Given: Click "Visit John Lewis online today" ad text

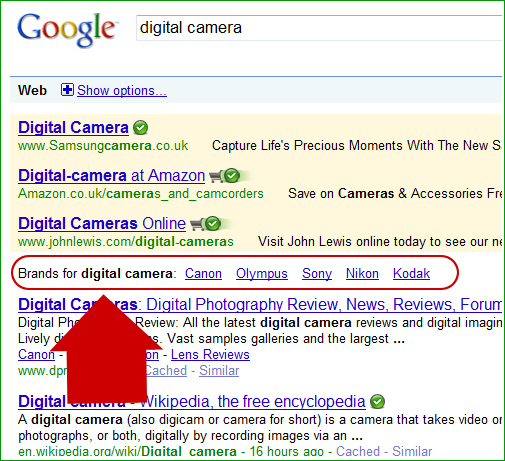Looking at the screenshot, I should pos(380,242).
